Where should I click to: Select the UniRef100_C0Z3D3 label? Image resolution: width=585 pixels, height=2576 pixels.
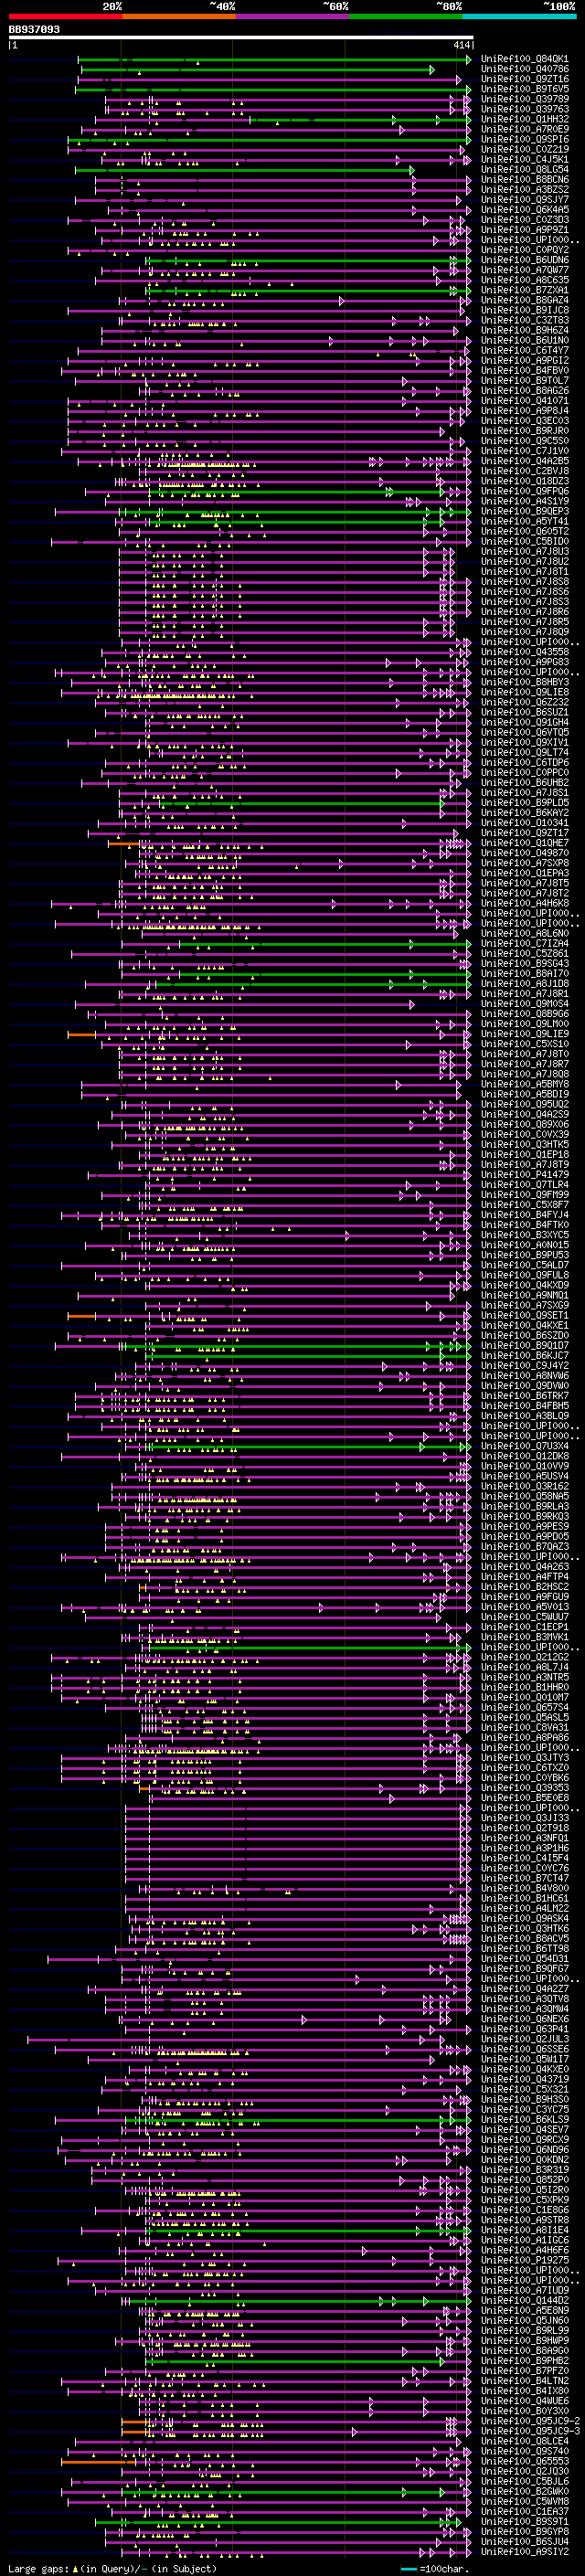[x=525, y=220]
